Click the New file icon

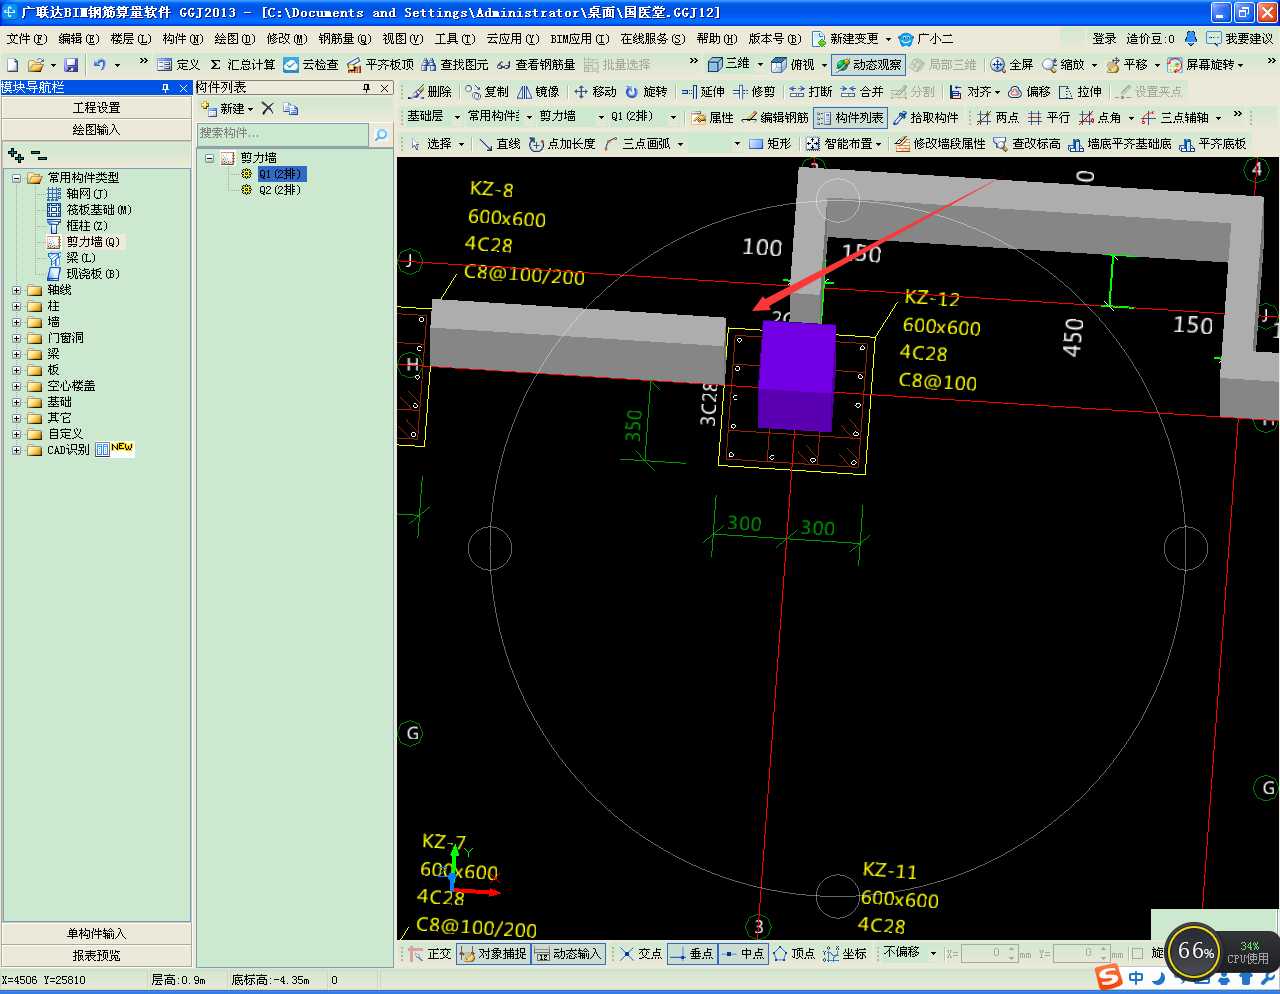tap(13, 65)
